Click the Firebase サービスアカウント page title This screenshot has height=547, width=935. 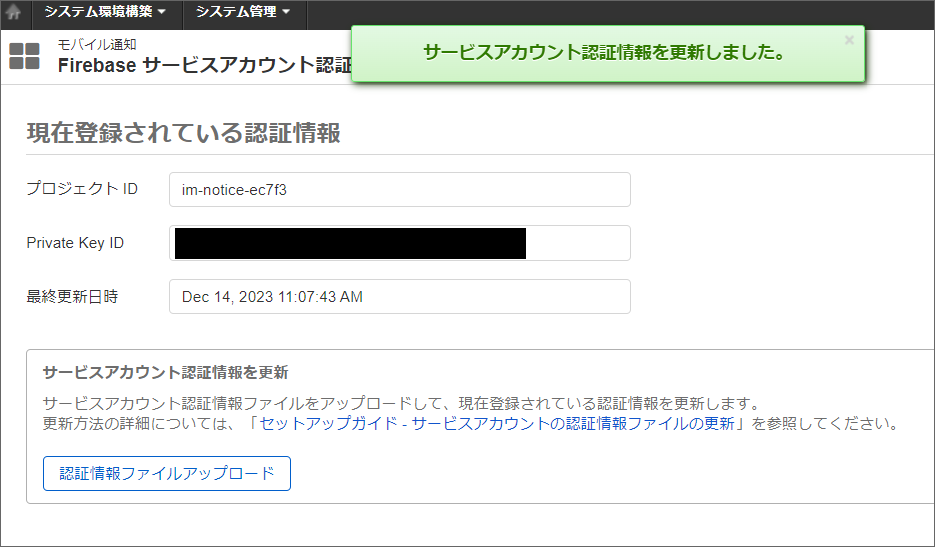point(205,64)
